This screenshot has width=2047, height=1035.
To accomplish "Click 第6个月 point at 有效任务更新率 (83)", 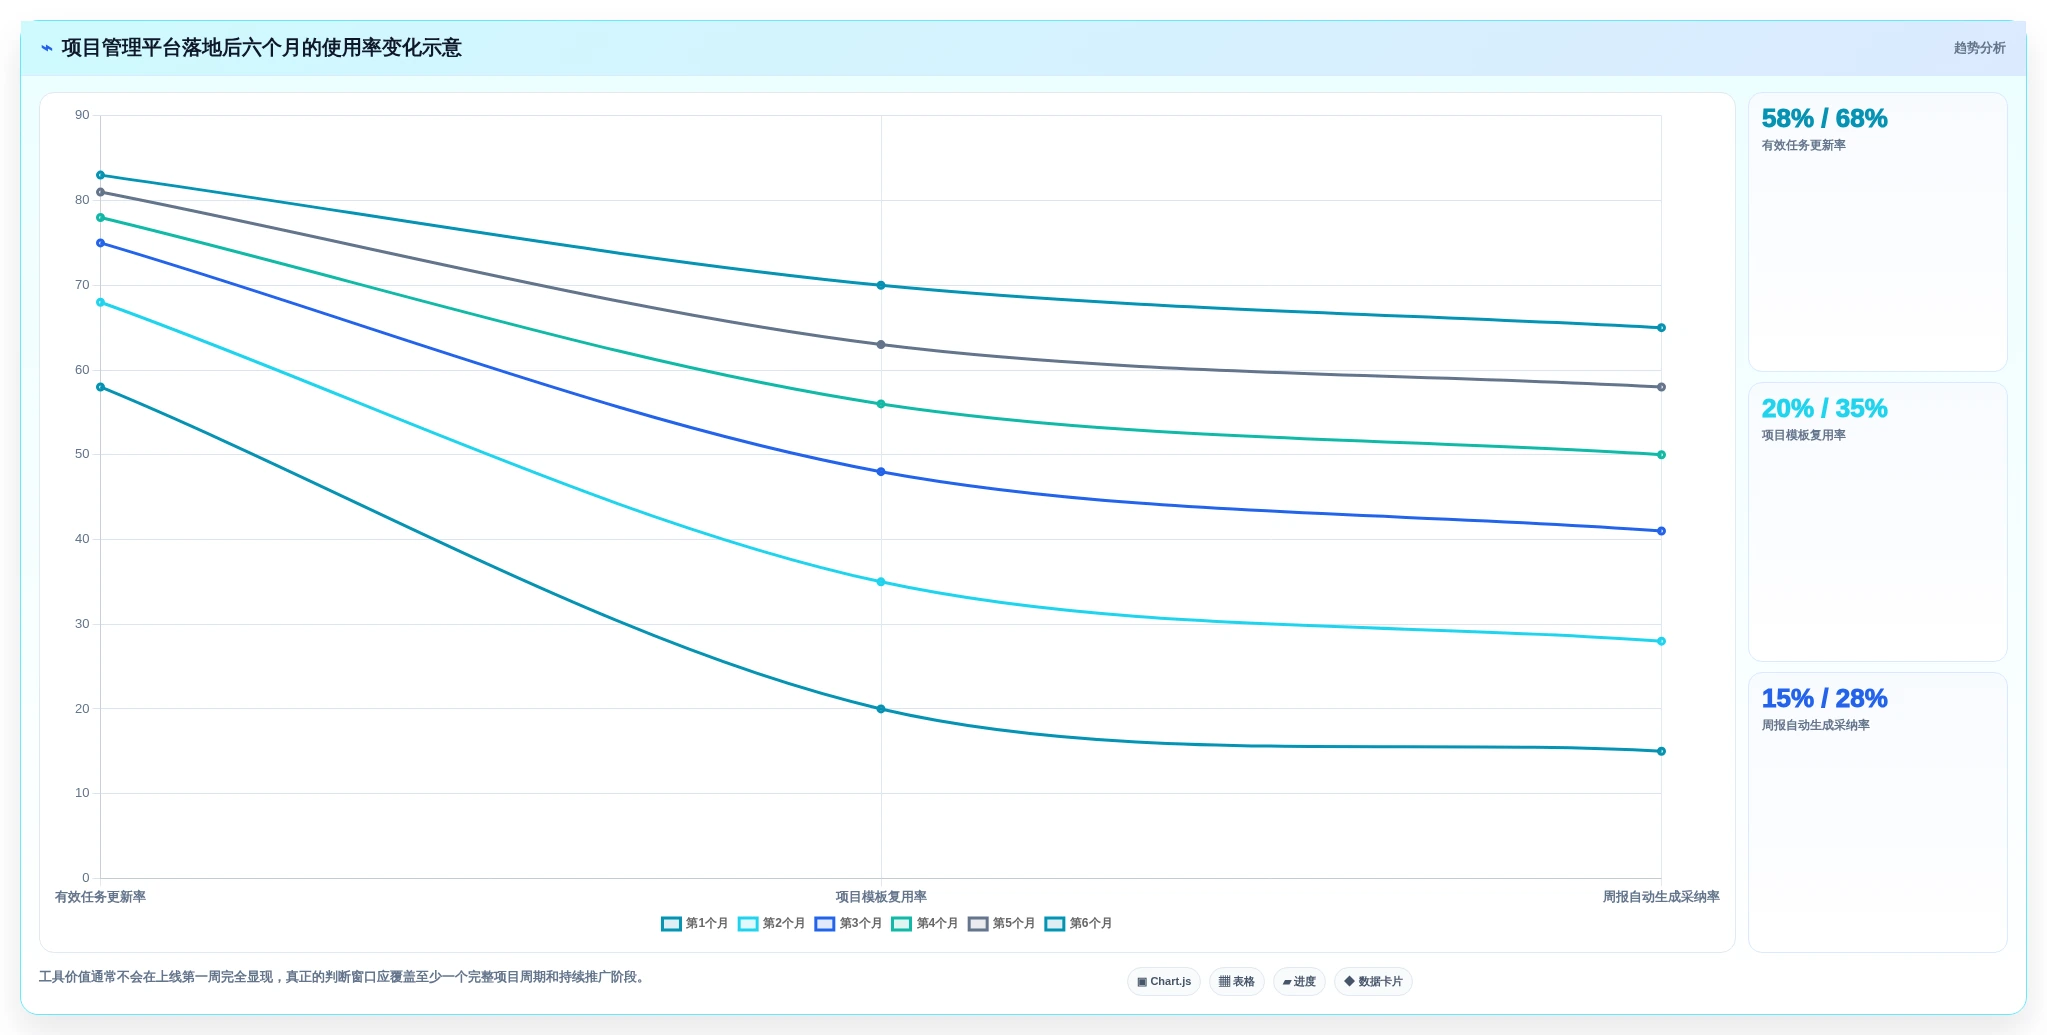I will pos(100,175).
